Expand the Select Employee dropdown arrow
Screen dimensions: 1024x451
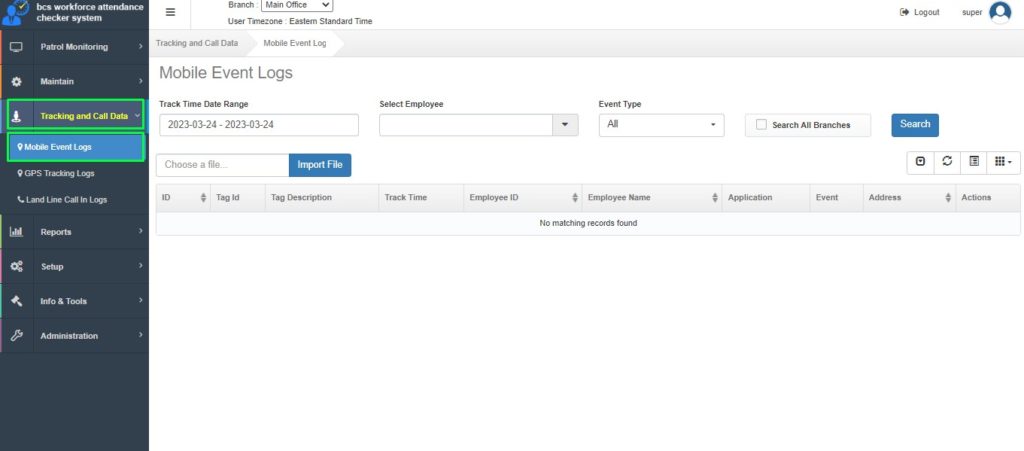[565, 125]
